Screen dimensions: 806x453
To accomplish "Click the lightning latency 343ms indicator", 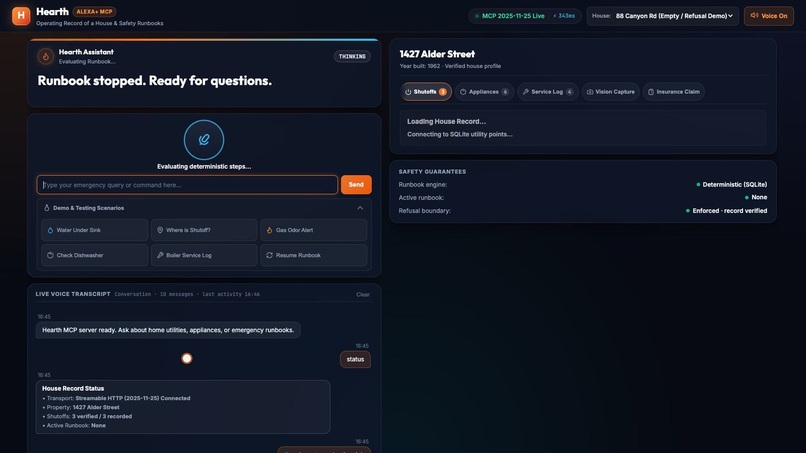I will click(x=564, y=16).
